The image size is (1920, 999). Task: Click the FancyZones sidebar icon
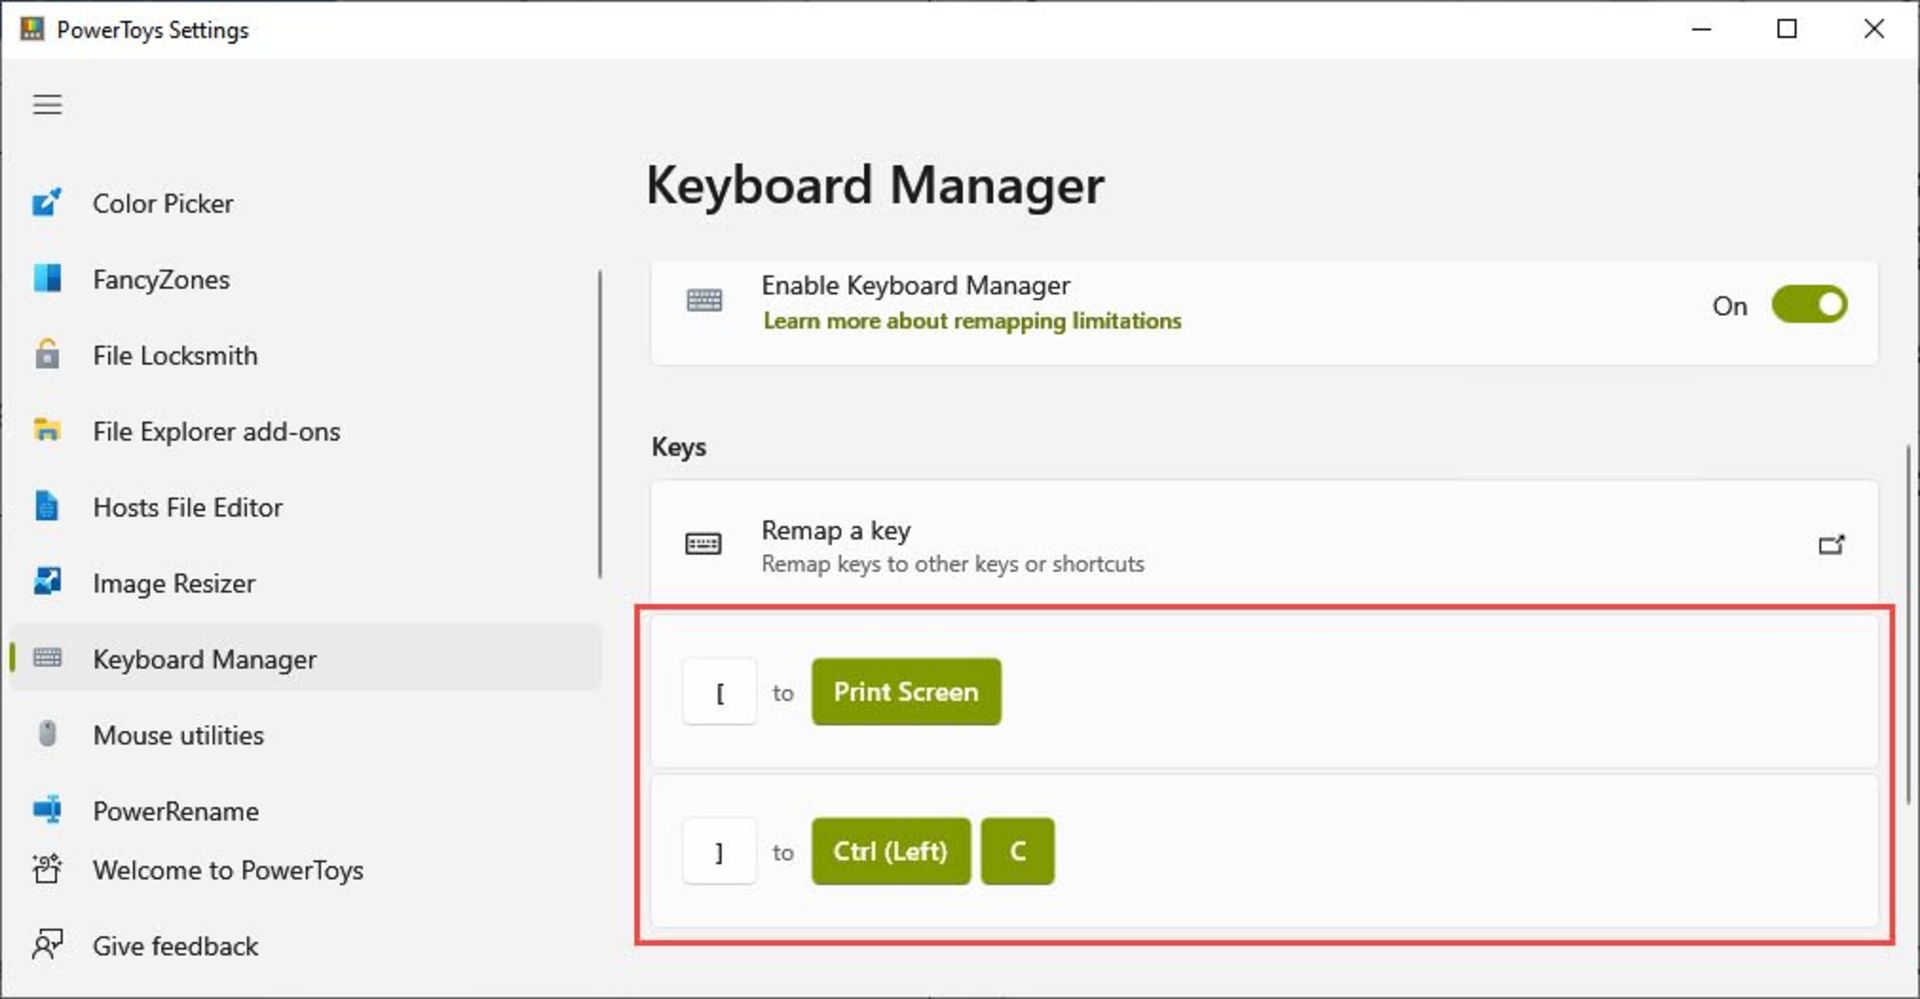(47, 278)
